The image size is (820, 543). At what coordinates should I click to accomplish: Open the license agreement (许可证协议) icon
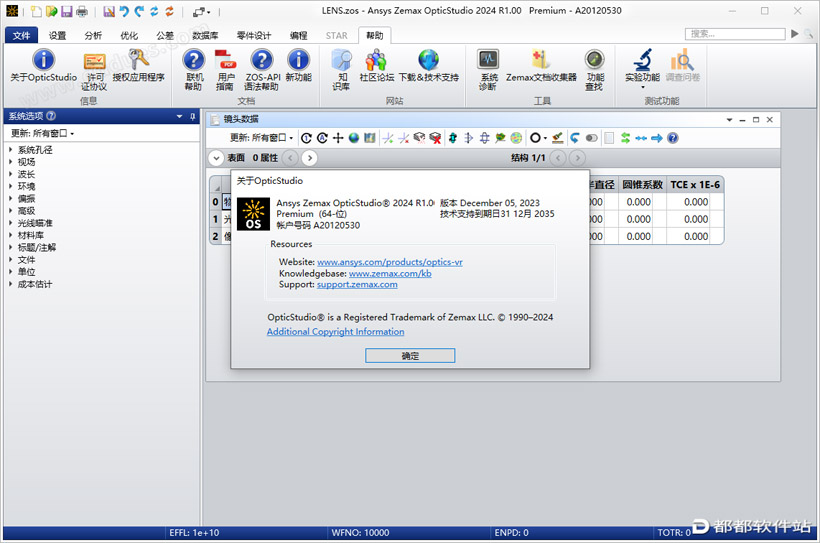point(95,61)
